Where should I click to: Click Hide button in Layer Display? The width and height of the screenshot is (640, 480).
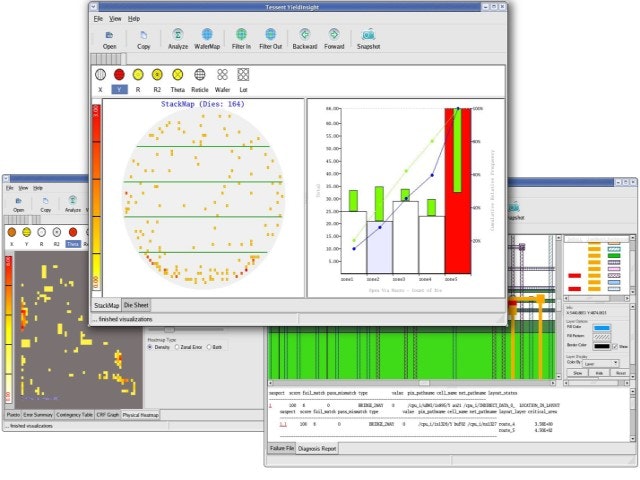click(599, 373)
